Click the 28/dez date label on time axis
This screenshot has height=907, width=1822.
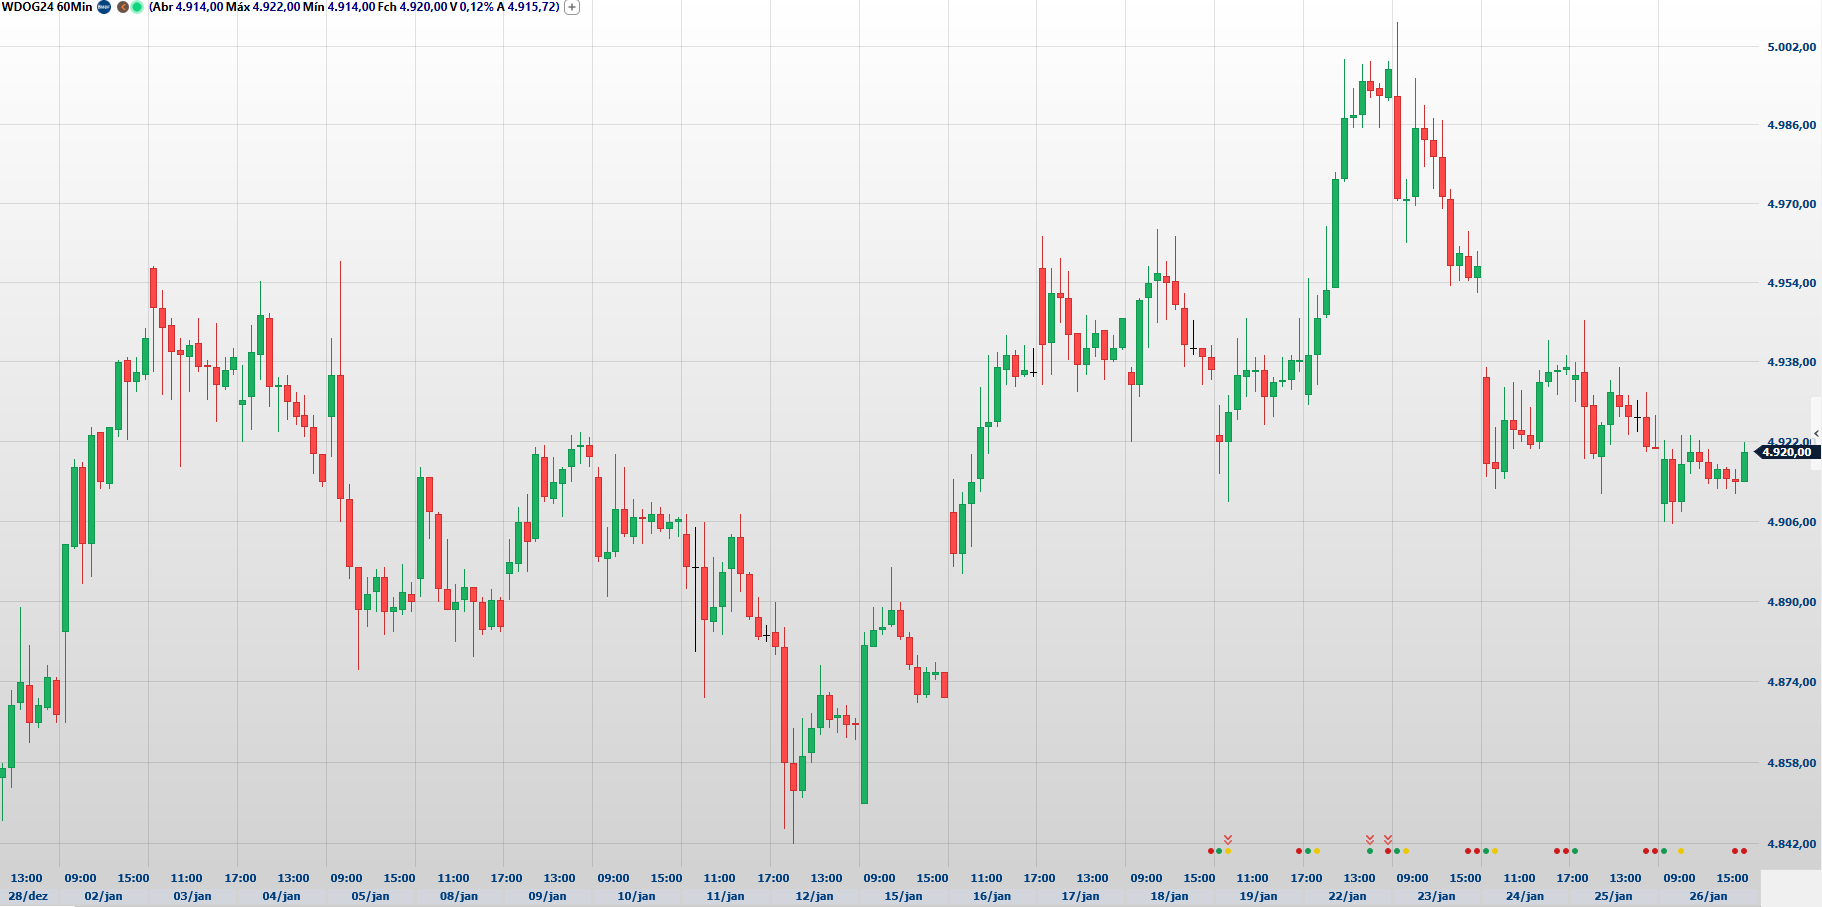(x=28, y=896)
